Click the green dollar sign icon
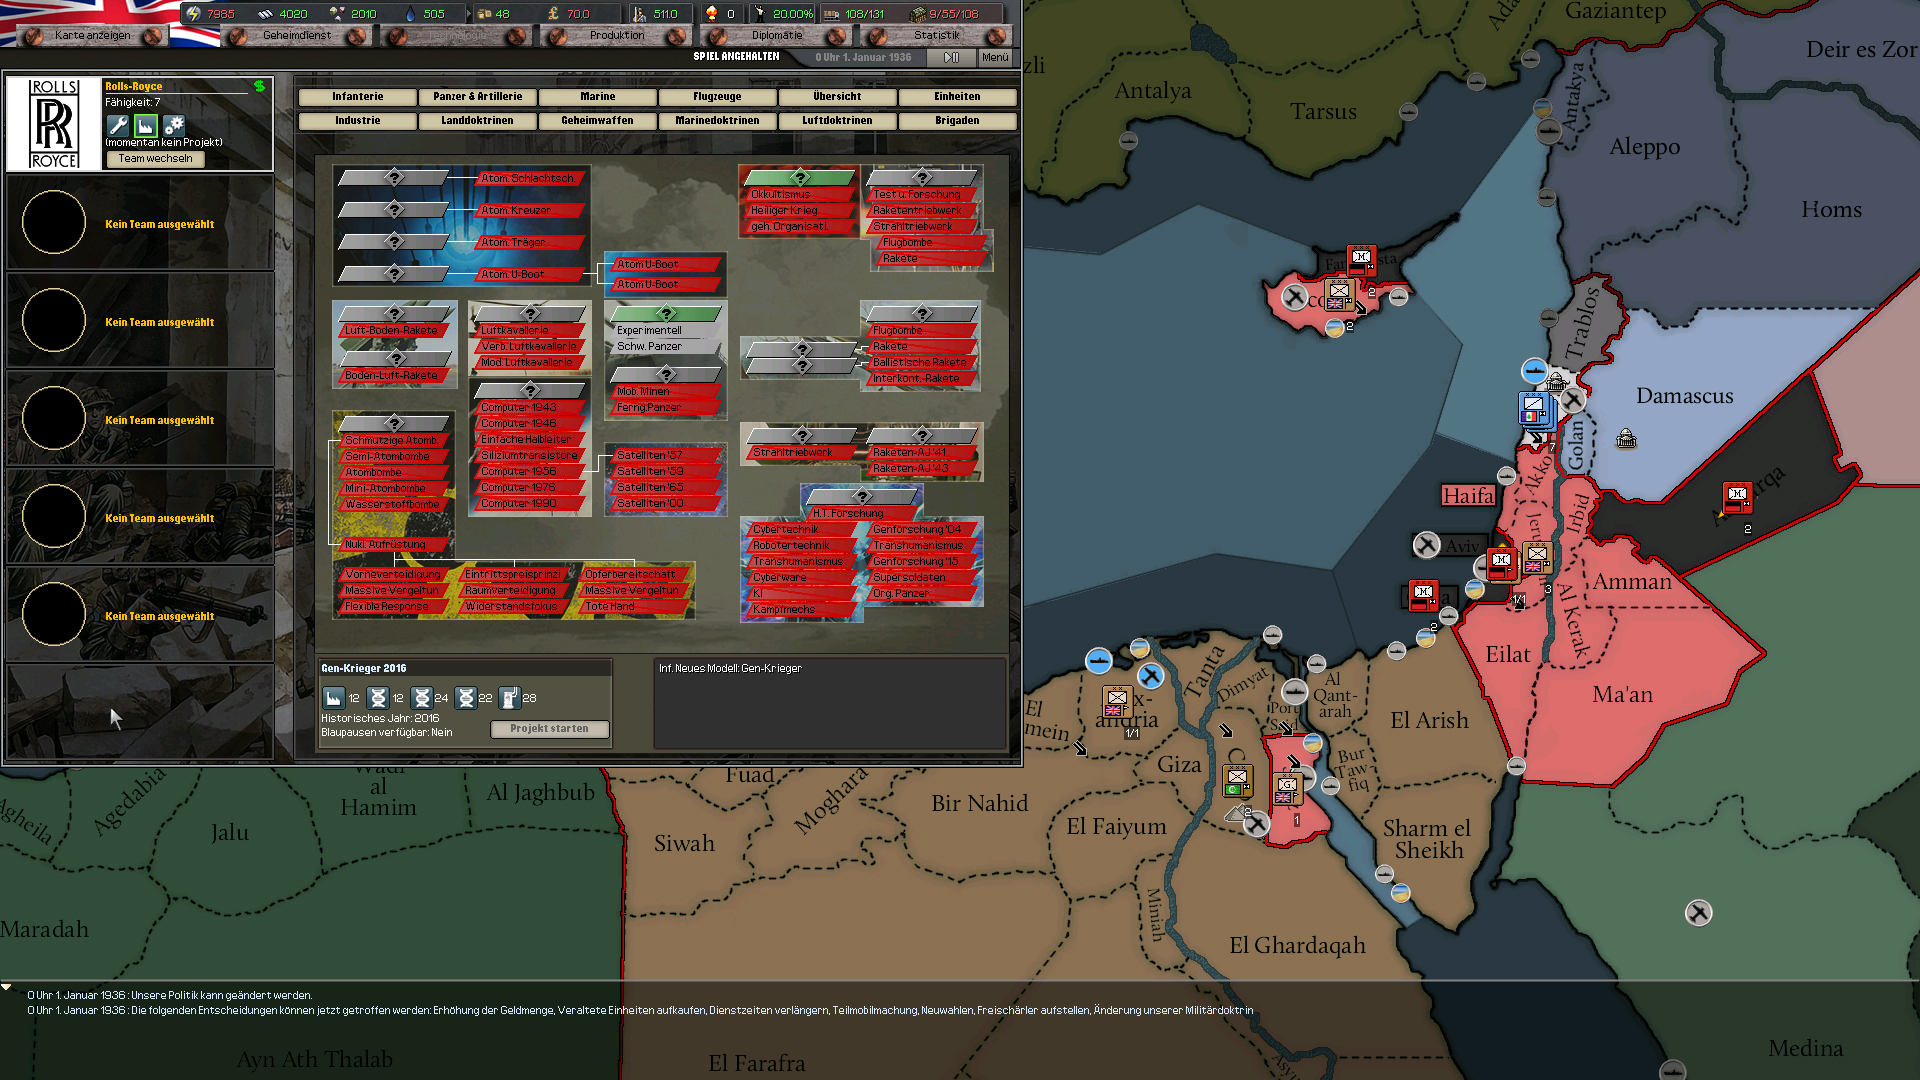 pos(260,86)
